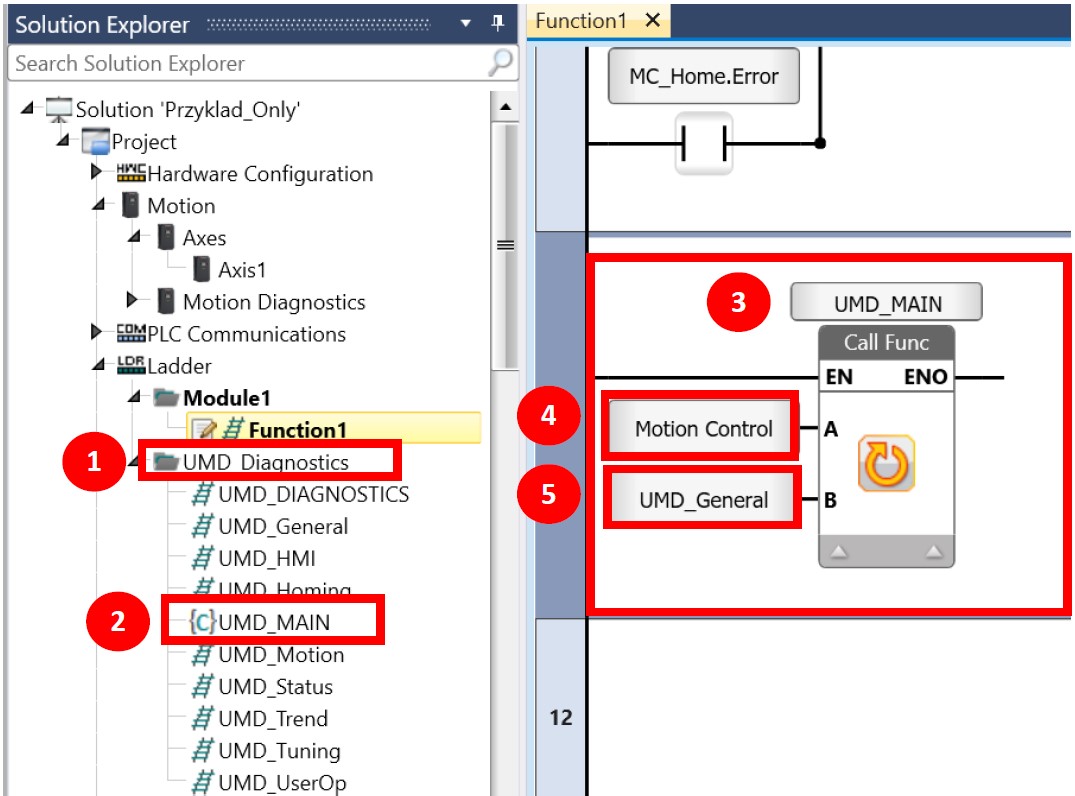
Task: Click the UMD_MAIN C-function icon in tree
Action: click(x=202, y=622)
